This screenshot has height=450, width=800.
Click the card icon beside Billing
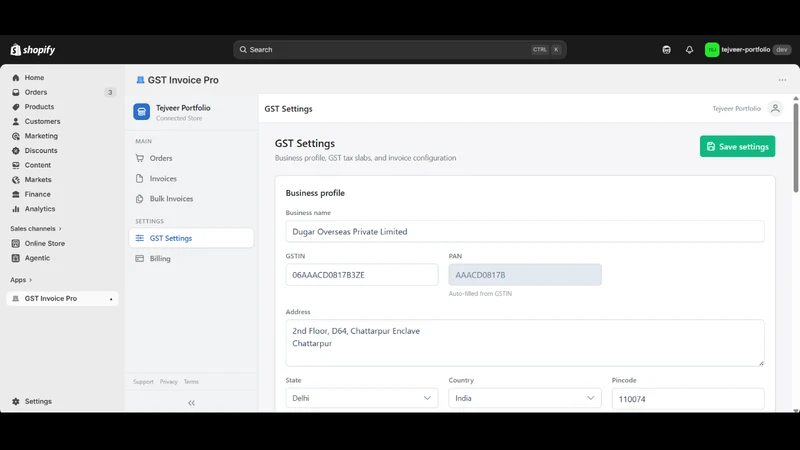click(x=140, y=259)
